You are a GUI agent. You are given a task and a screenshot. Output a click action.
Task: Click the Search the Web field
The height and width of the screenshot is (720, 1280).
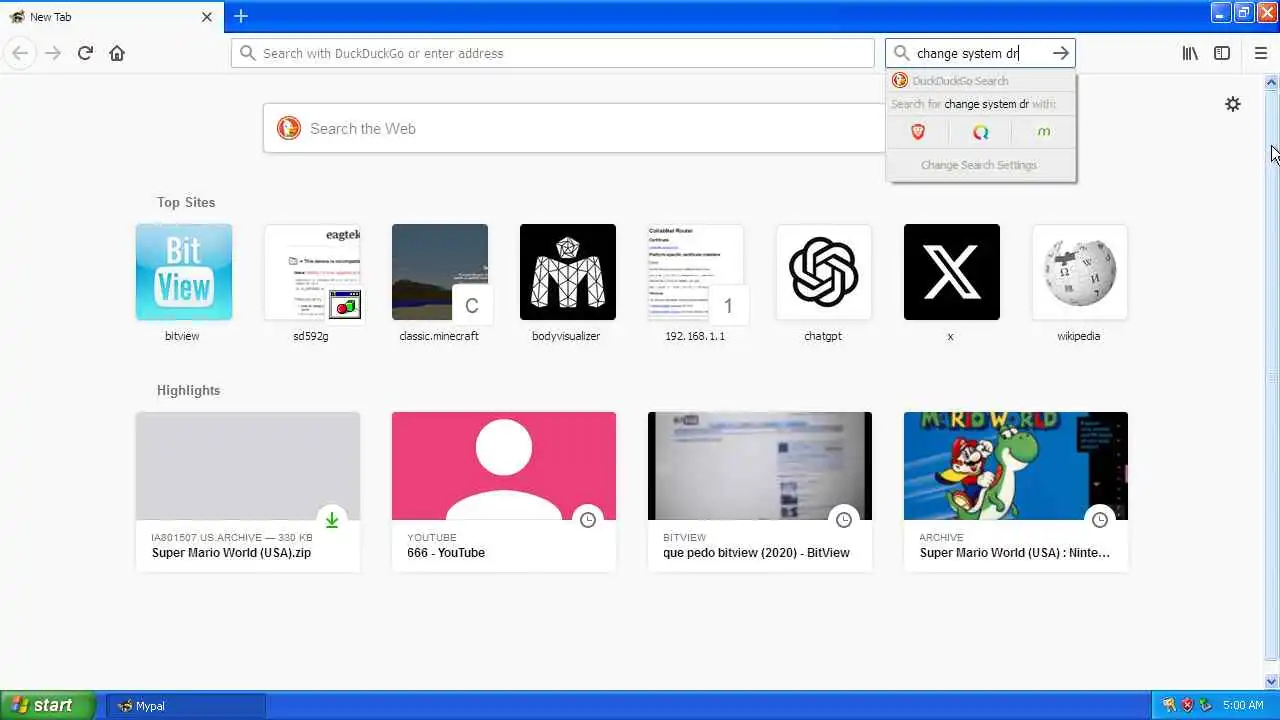click(x=574, y=128)
